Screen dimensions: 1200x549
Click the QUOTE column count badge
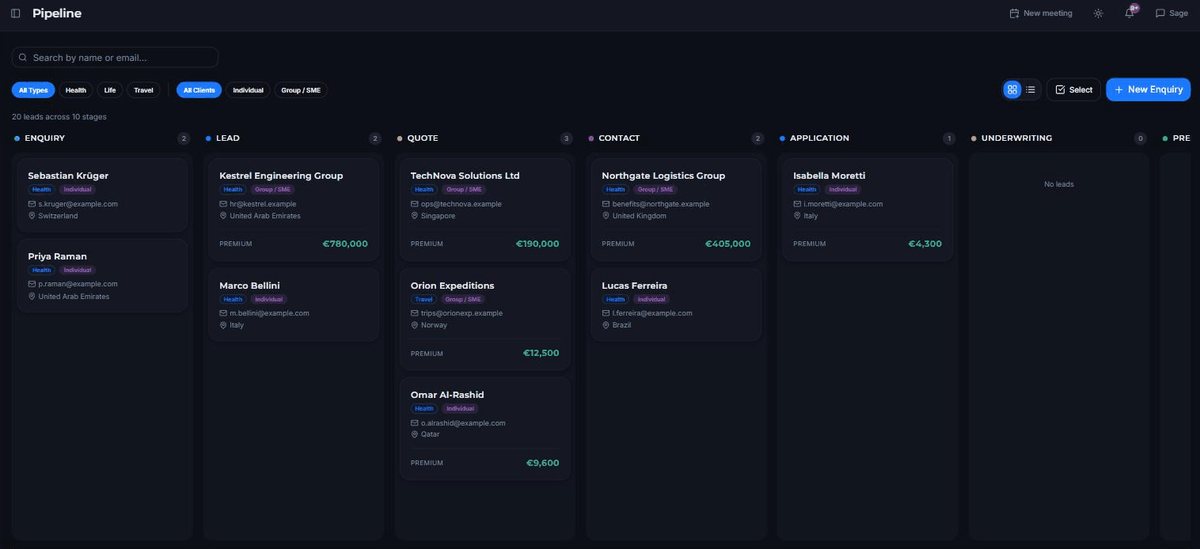(x=567, y=139)
